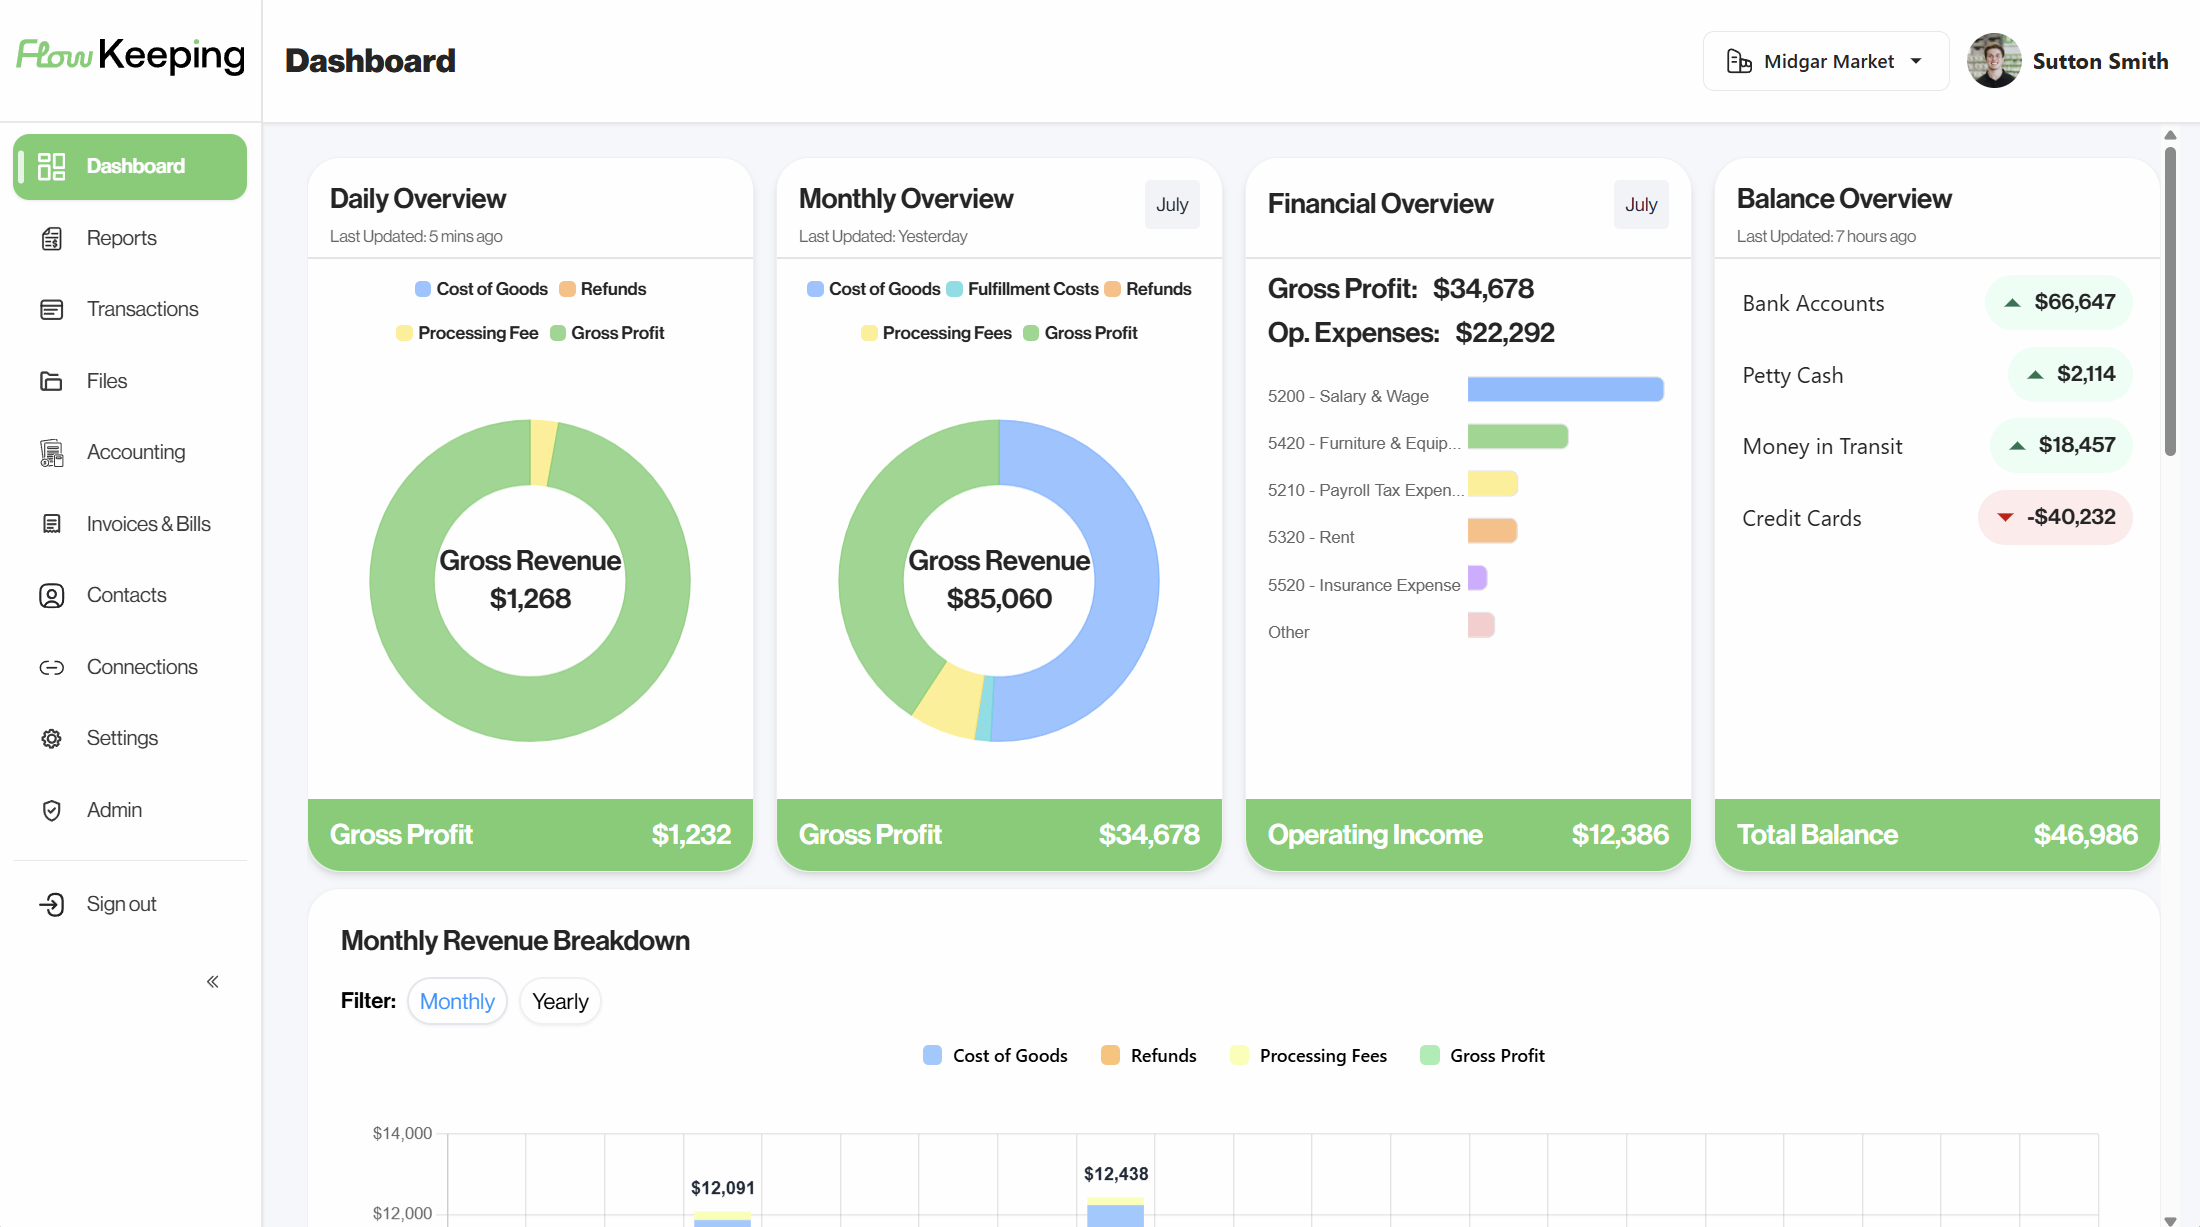Click the scrollbar up arrow
This screenshot has height=1227, width=2200.
coord(2170,135)
